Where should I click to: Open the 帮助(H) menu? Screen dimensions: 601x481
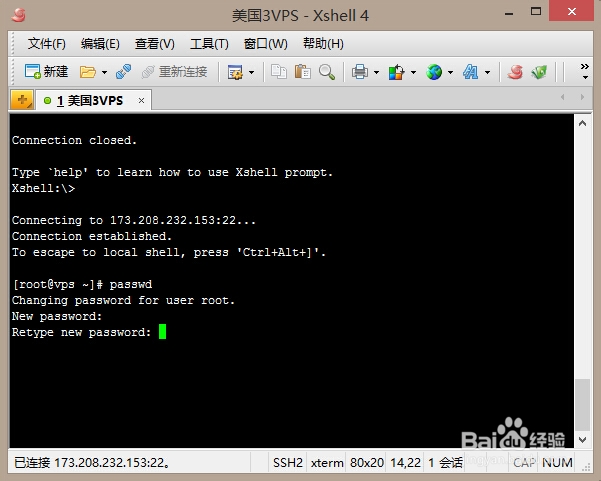(323, 44)
